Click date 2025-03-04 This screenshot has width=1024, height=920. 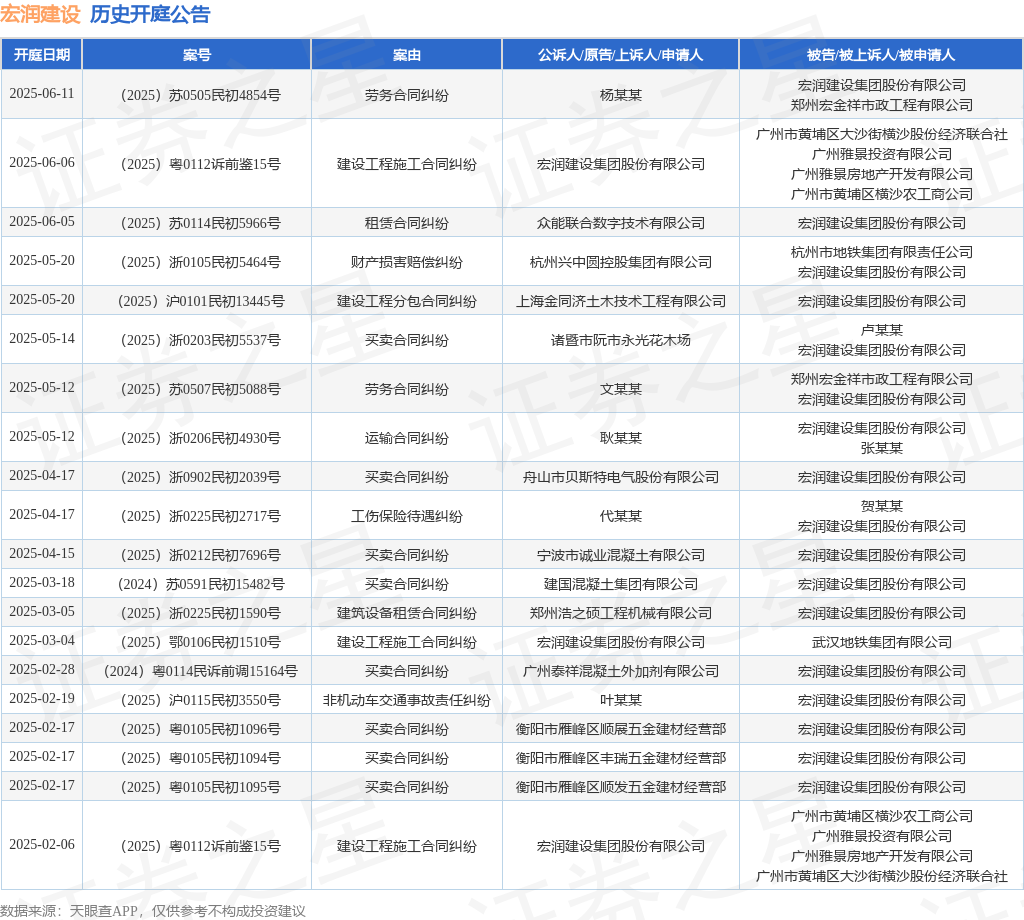pyautogui.click(x=42, y=640)
